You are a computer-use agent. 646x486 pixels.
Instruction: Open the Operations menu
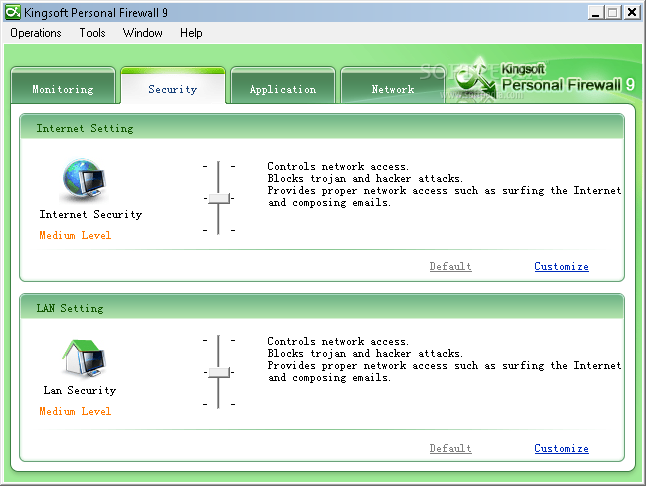36,33
